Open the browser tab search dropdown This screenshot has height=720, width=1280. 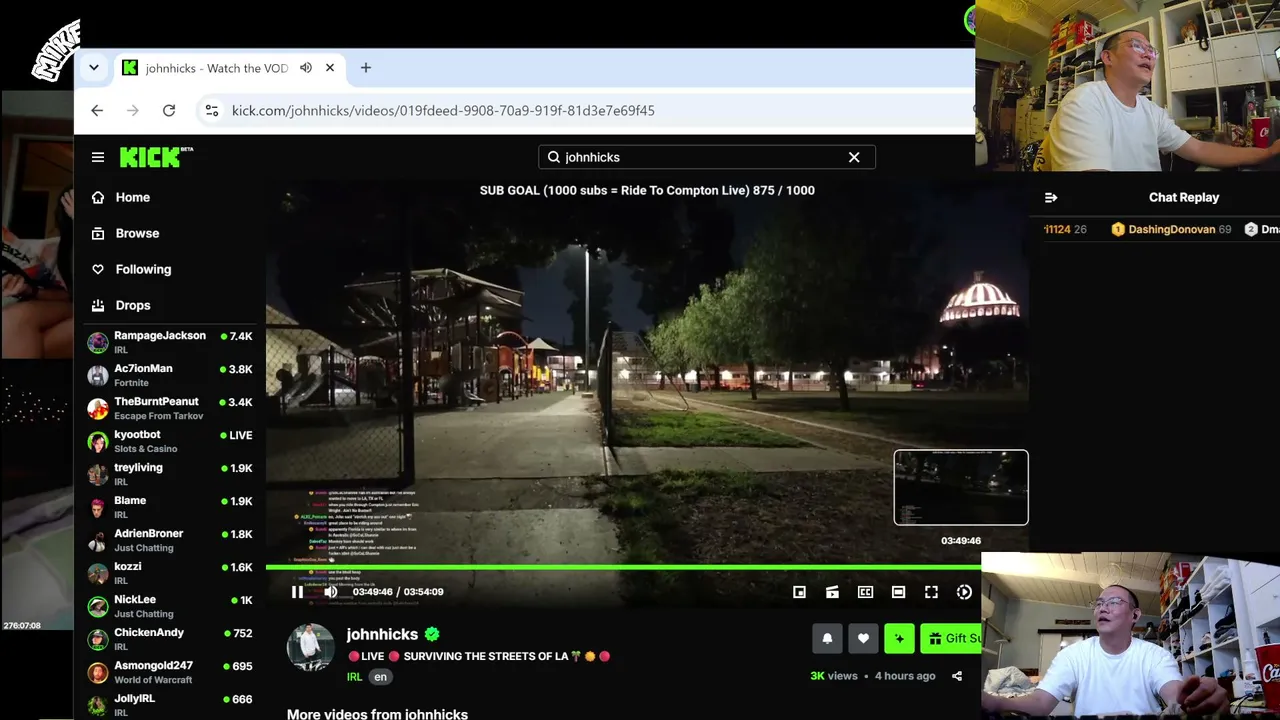pos(94,68)
